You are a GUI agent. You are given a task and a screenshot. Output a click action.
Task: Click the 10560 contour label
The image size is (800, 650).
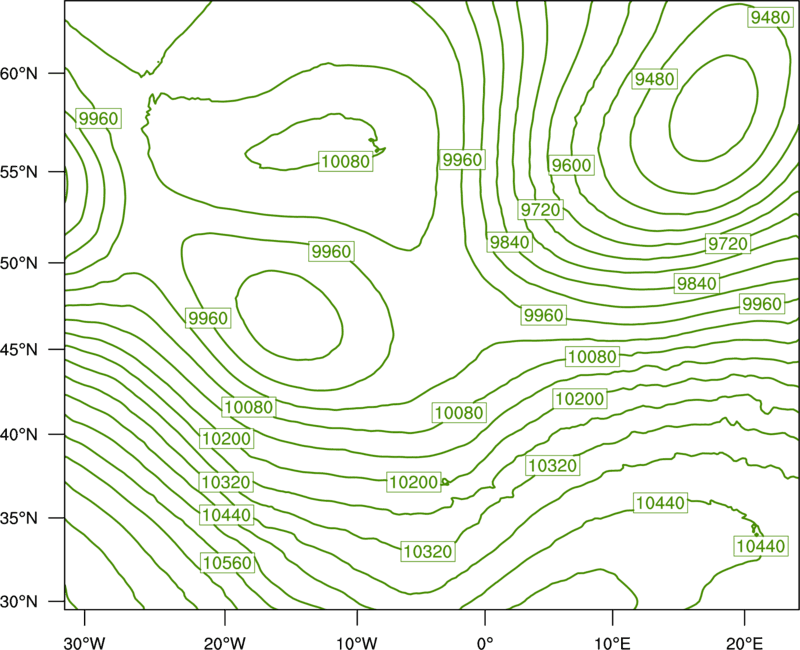point(228,563)
